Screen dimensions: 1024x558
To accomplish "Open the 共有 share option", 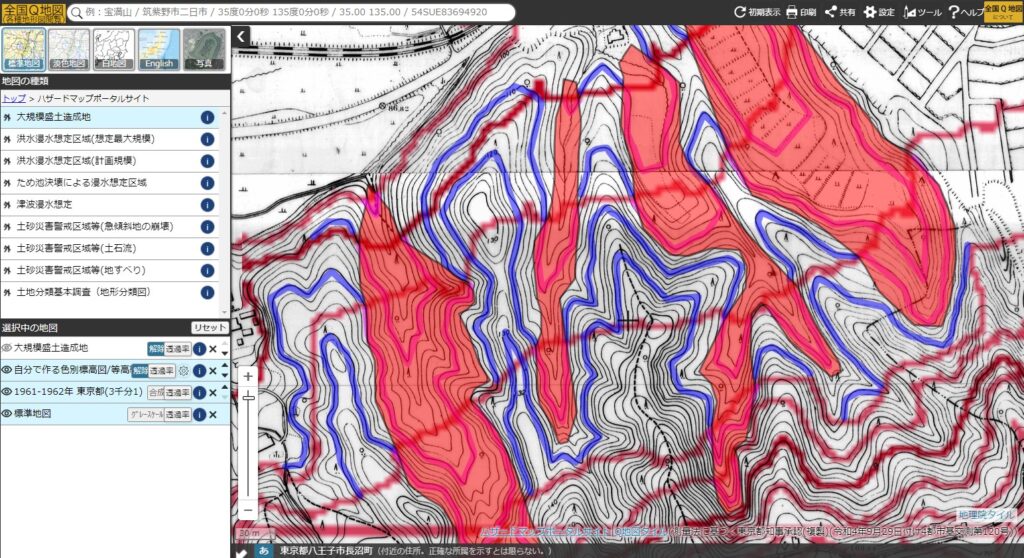I will 839,12.
